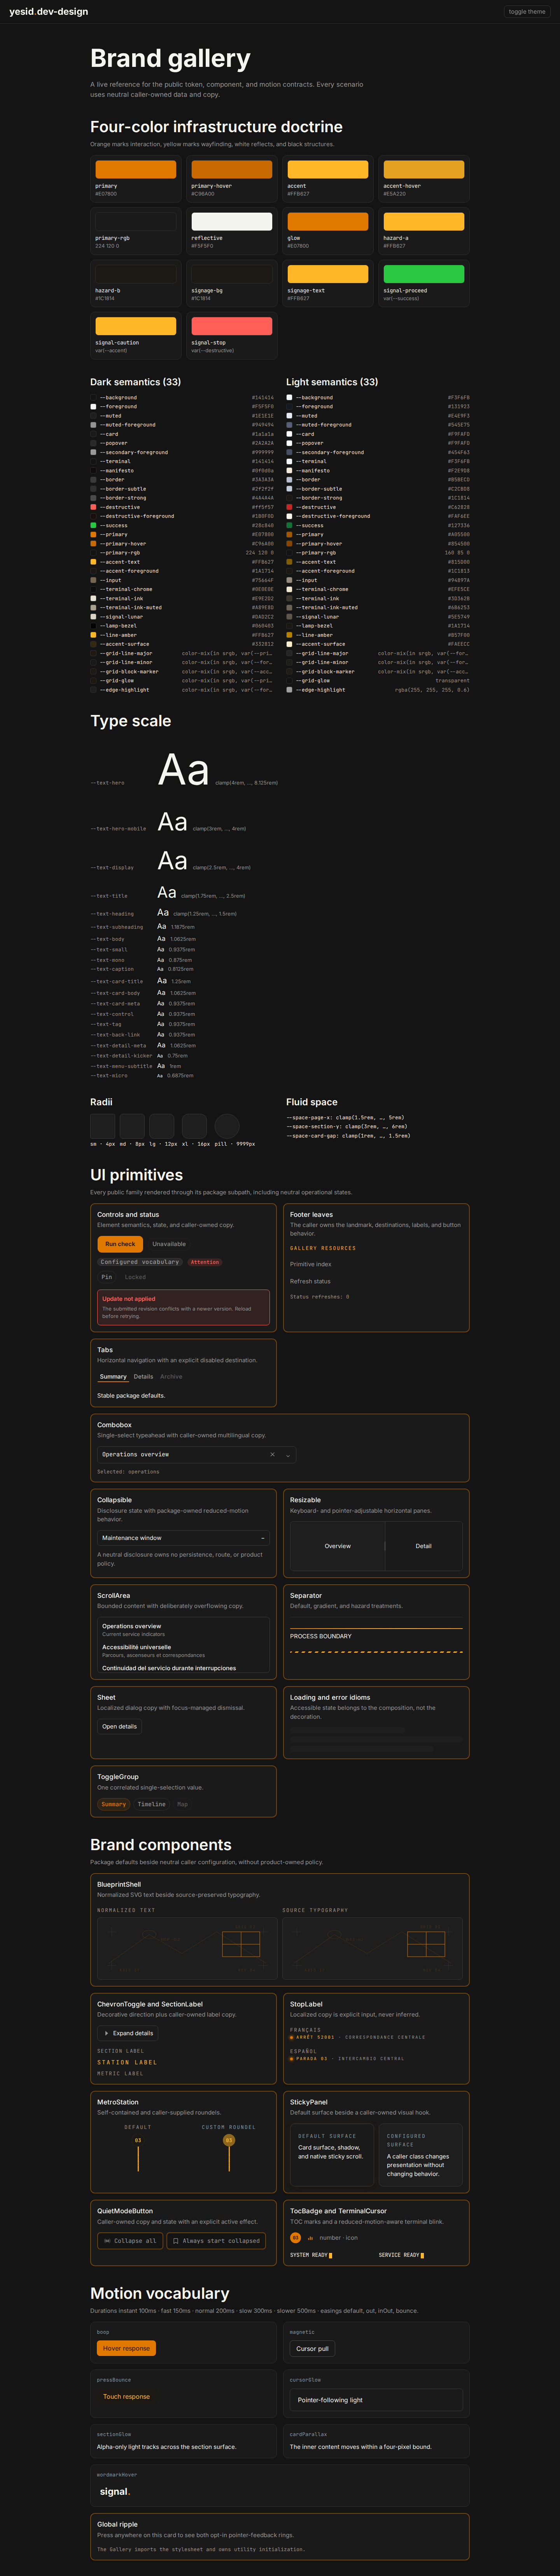Click the Attention badge
The width and height of the screenshot is (560, 2576).
point(205,1262)
